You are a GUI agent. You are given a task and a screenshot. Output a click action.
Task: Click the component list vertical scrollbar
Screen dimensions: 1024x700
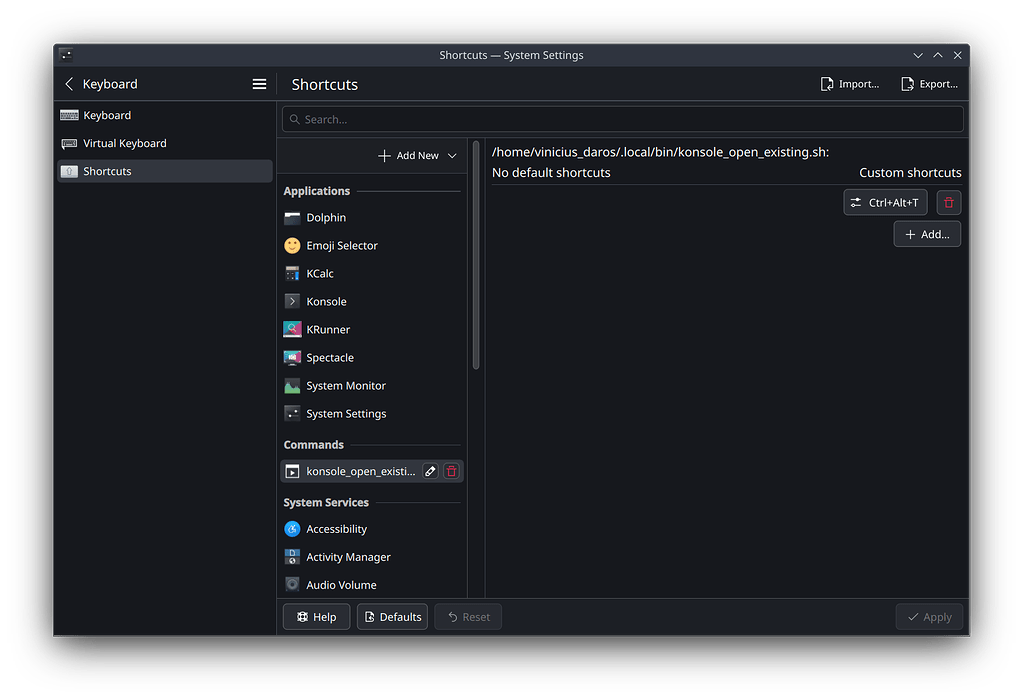pyautogui.click(x=476, y=255)
